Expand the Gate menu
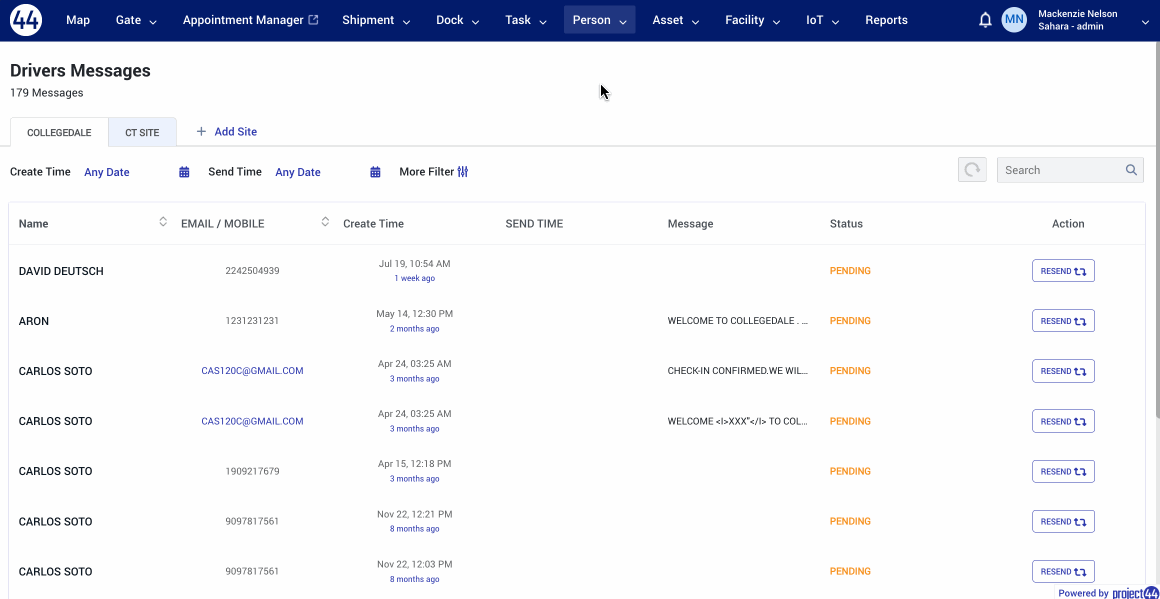 click(x=137, y=20)
